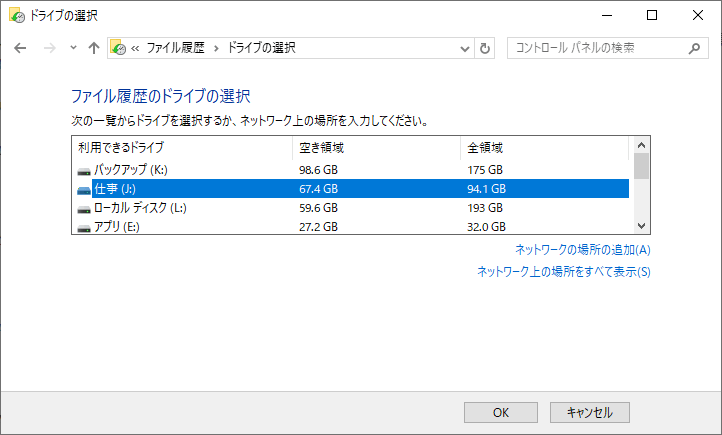722x435 pixels.
Task: Open the address bar history dropdown
Action: (x=465, y=48)
